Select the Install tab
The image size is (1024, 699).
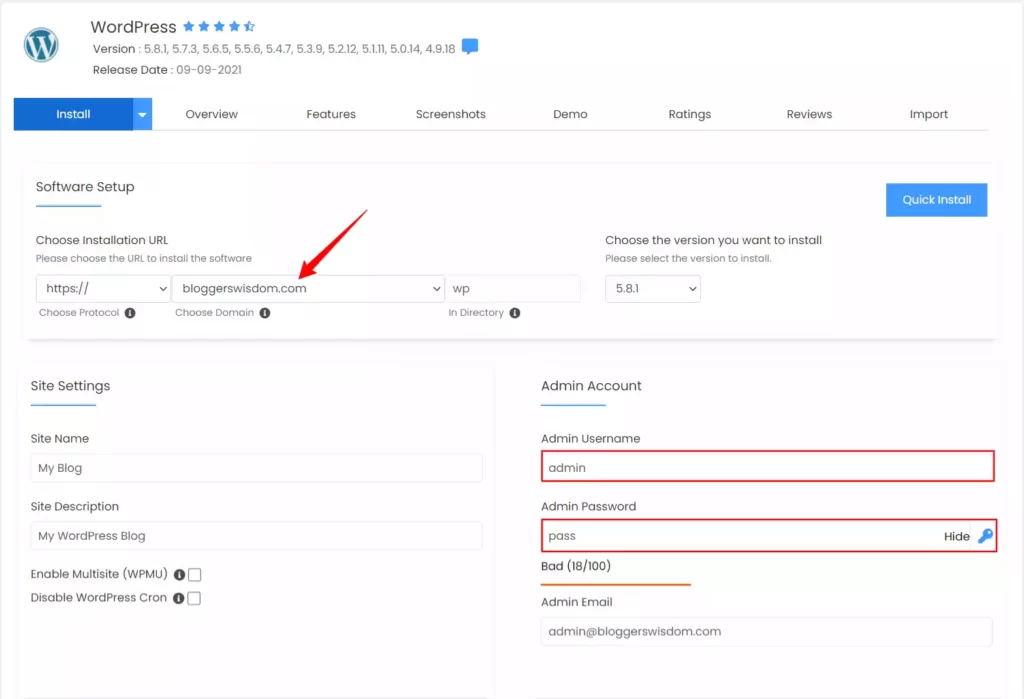[x=73, y=114]
